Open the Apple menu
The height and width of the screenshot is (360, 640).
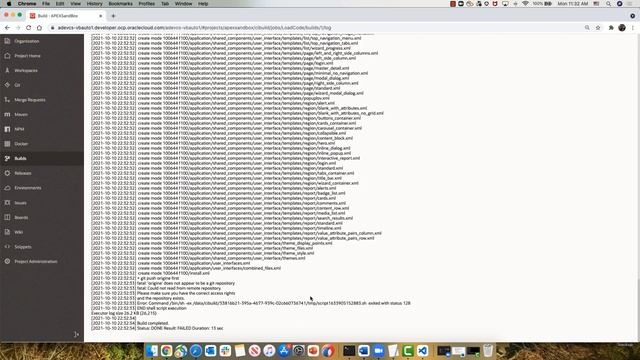click(x=9, y=4)
